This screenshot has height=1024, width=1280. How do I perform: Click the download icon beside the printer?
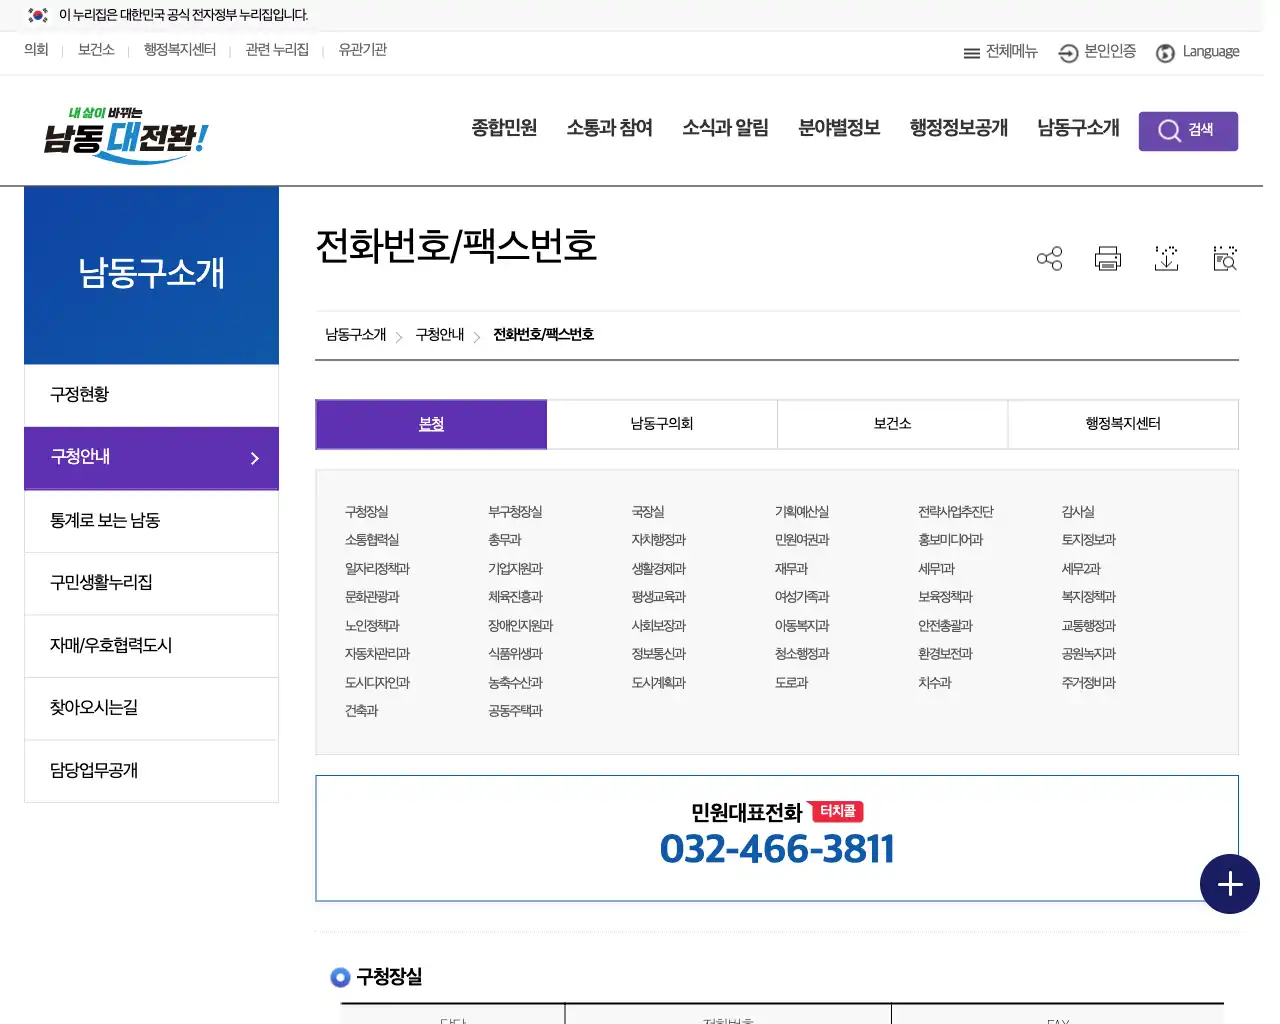(x=1166, y=259)
